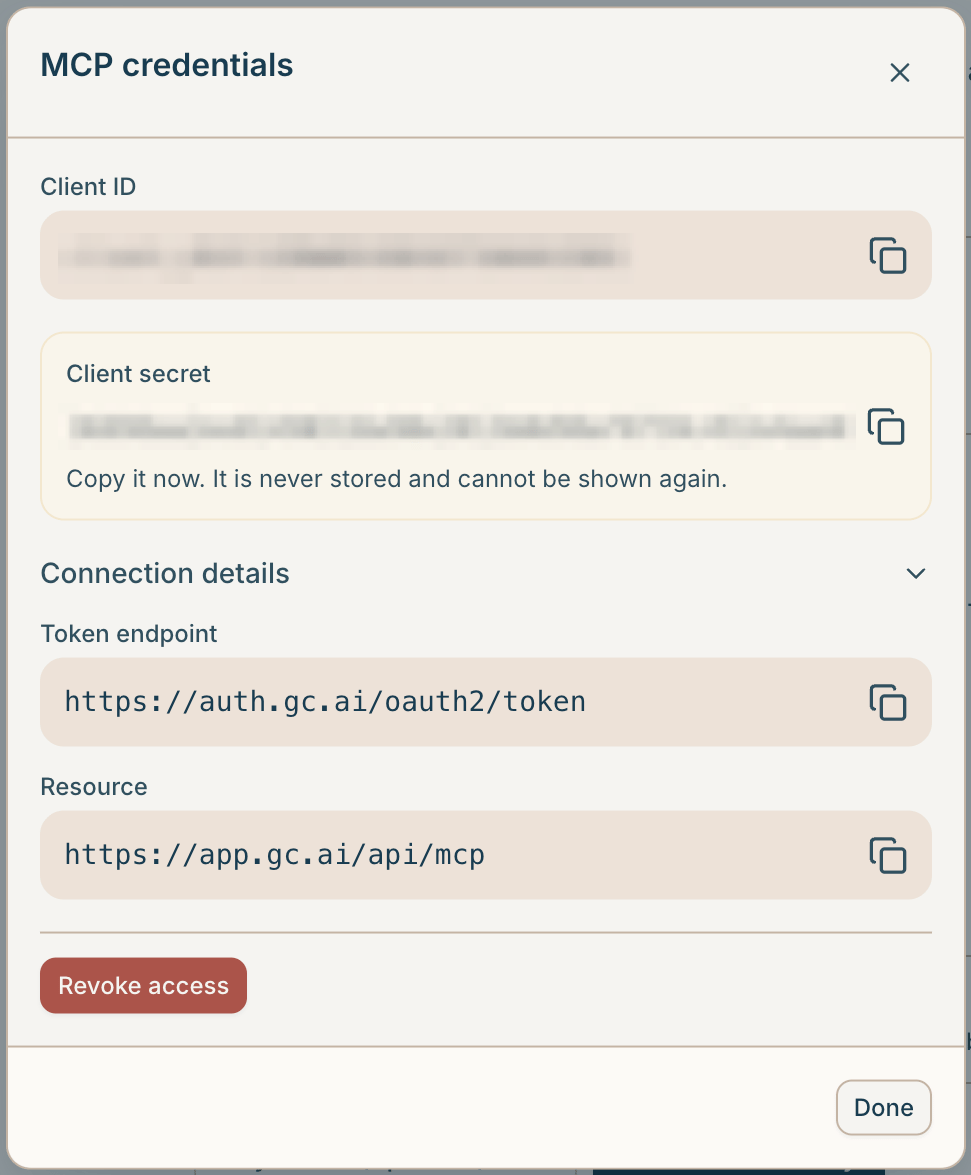
Task: Collapse the Connection details section
Action: (916, 573)
